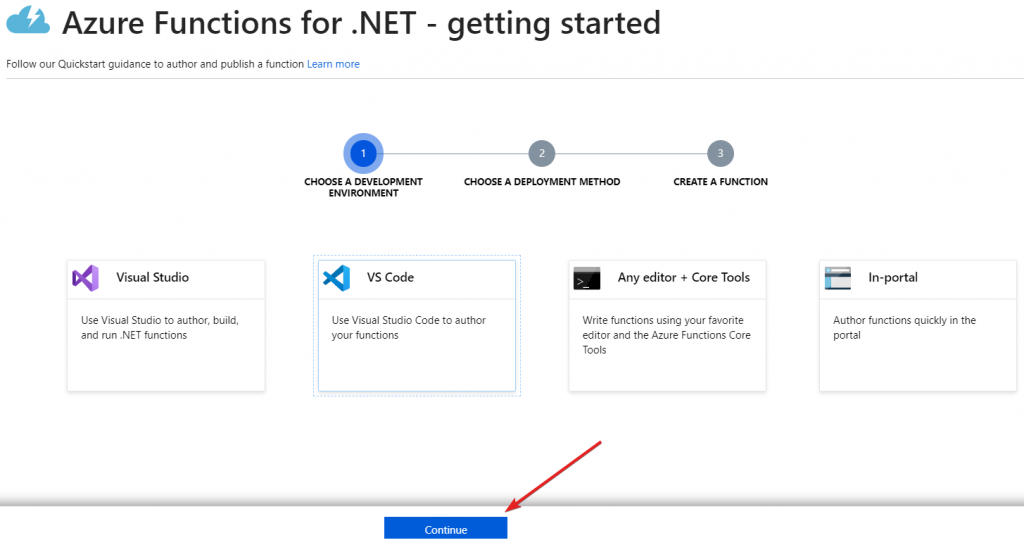Open the Learn more link
The image size is (1024, 545).
coord(333,64)
